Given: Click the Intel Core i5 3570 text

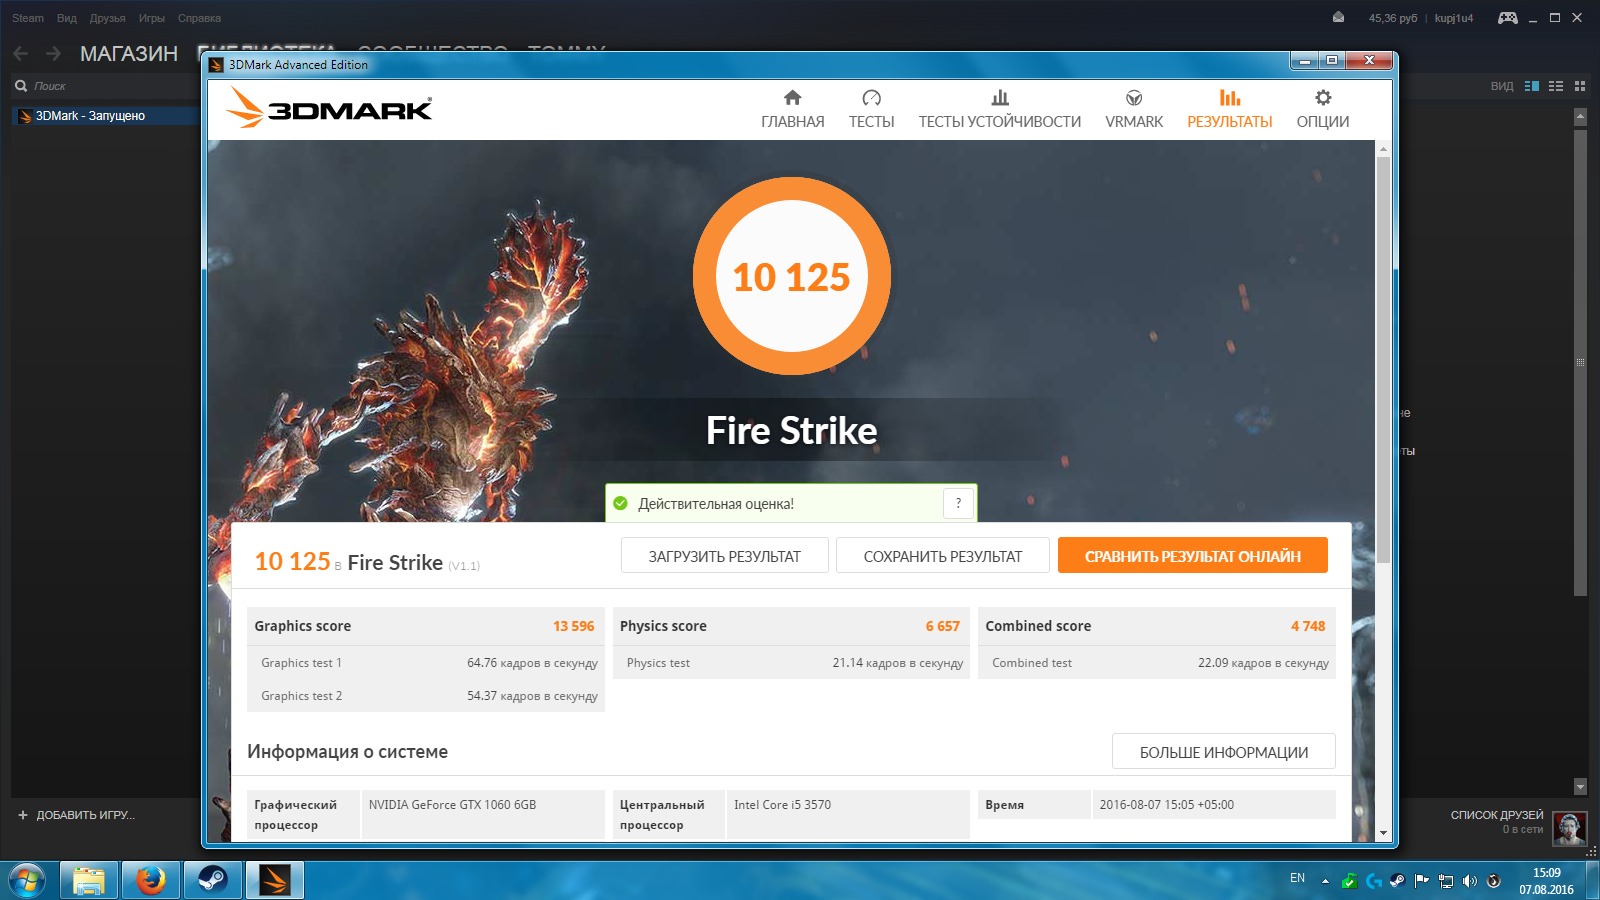Looking at the screenshot, I should tap(782, 805).
